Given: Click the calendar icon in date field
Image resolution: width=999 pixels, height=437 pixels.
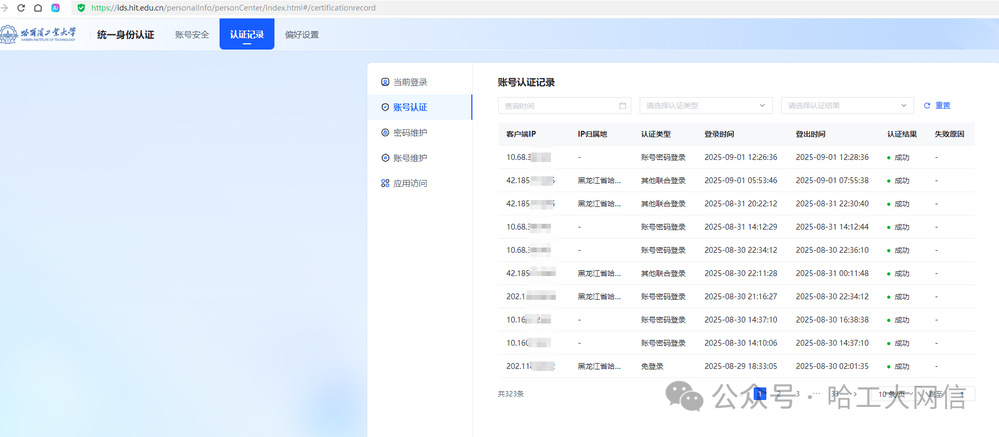Looking at the screenshot, I should pos(622,105).
